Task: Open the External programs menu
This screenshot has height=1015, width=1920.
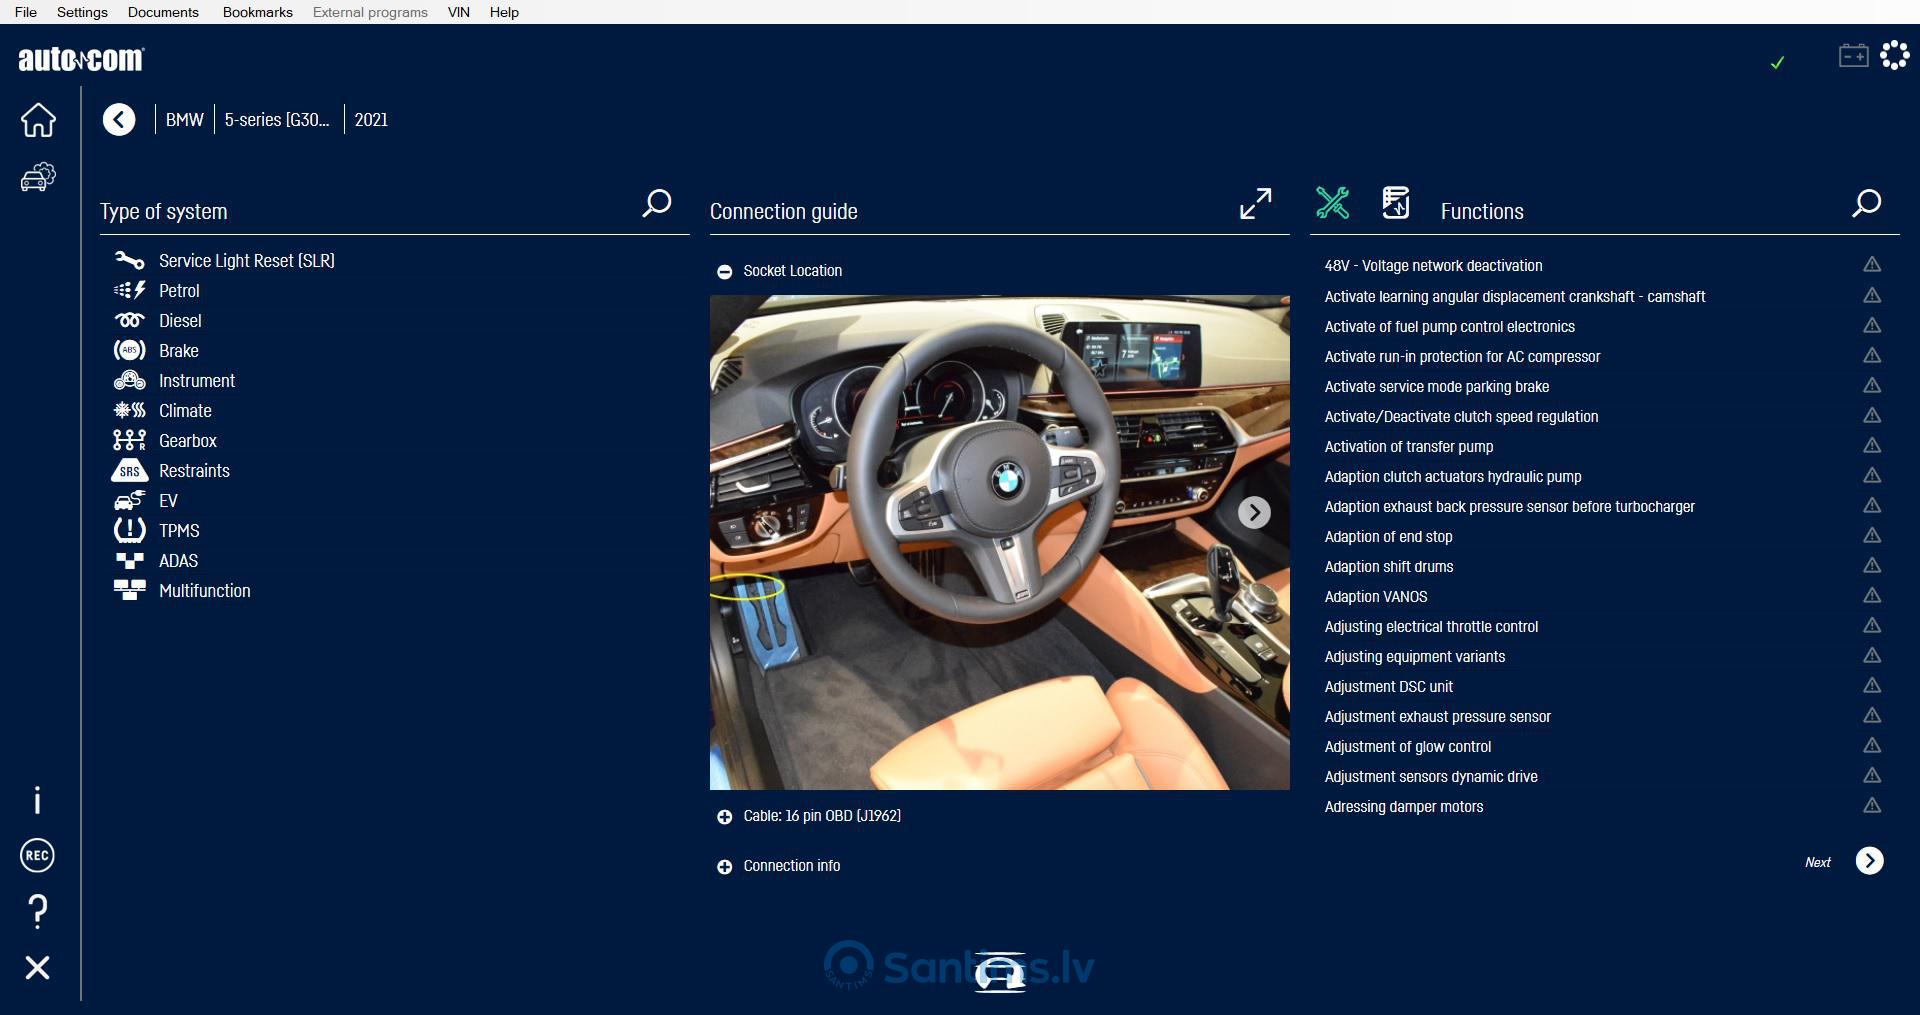Action: [370, 12]
